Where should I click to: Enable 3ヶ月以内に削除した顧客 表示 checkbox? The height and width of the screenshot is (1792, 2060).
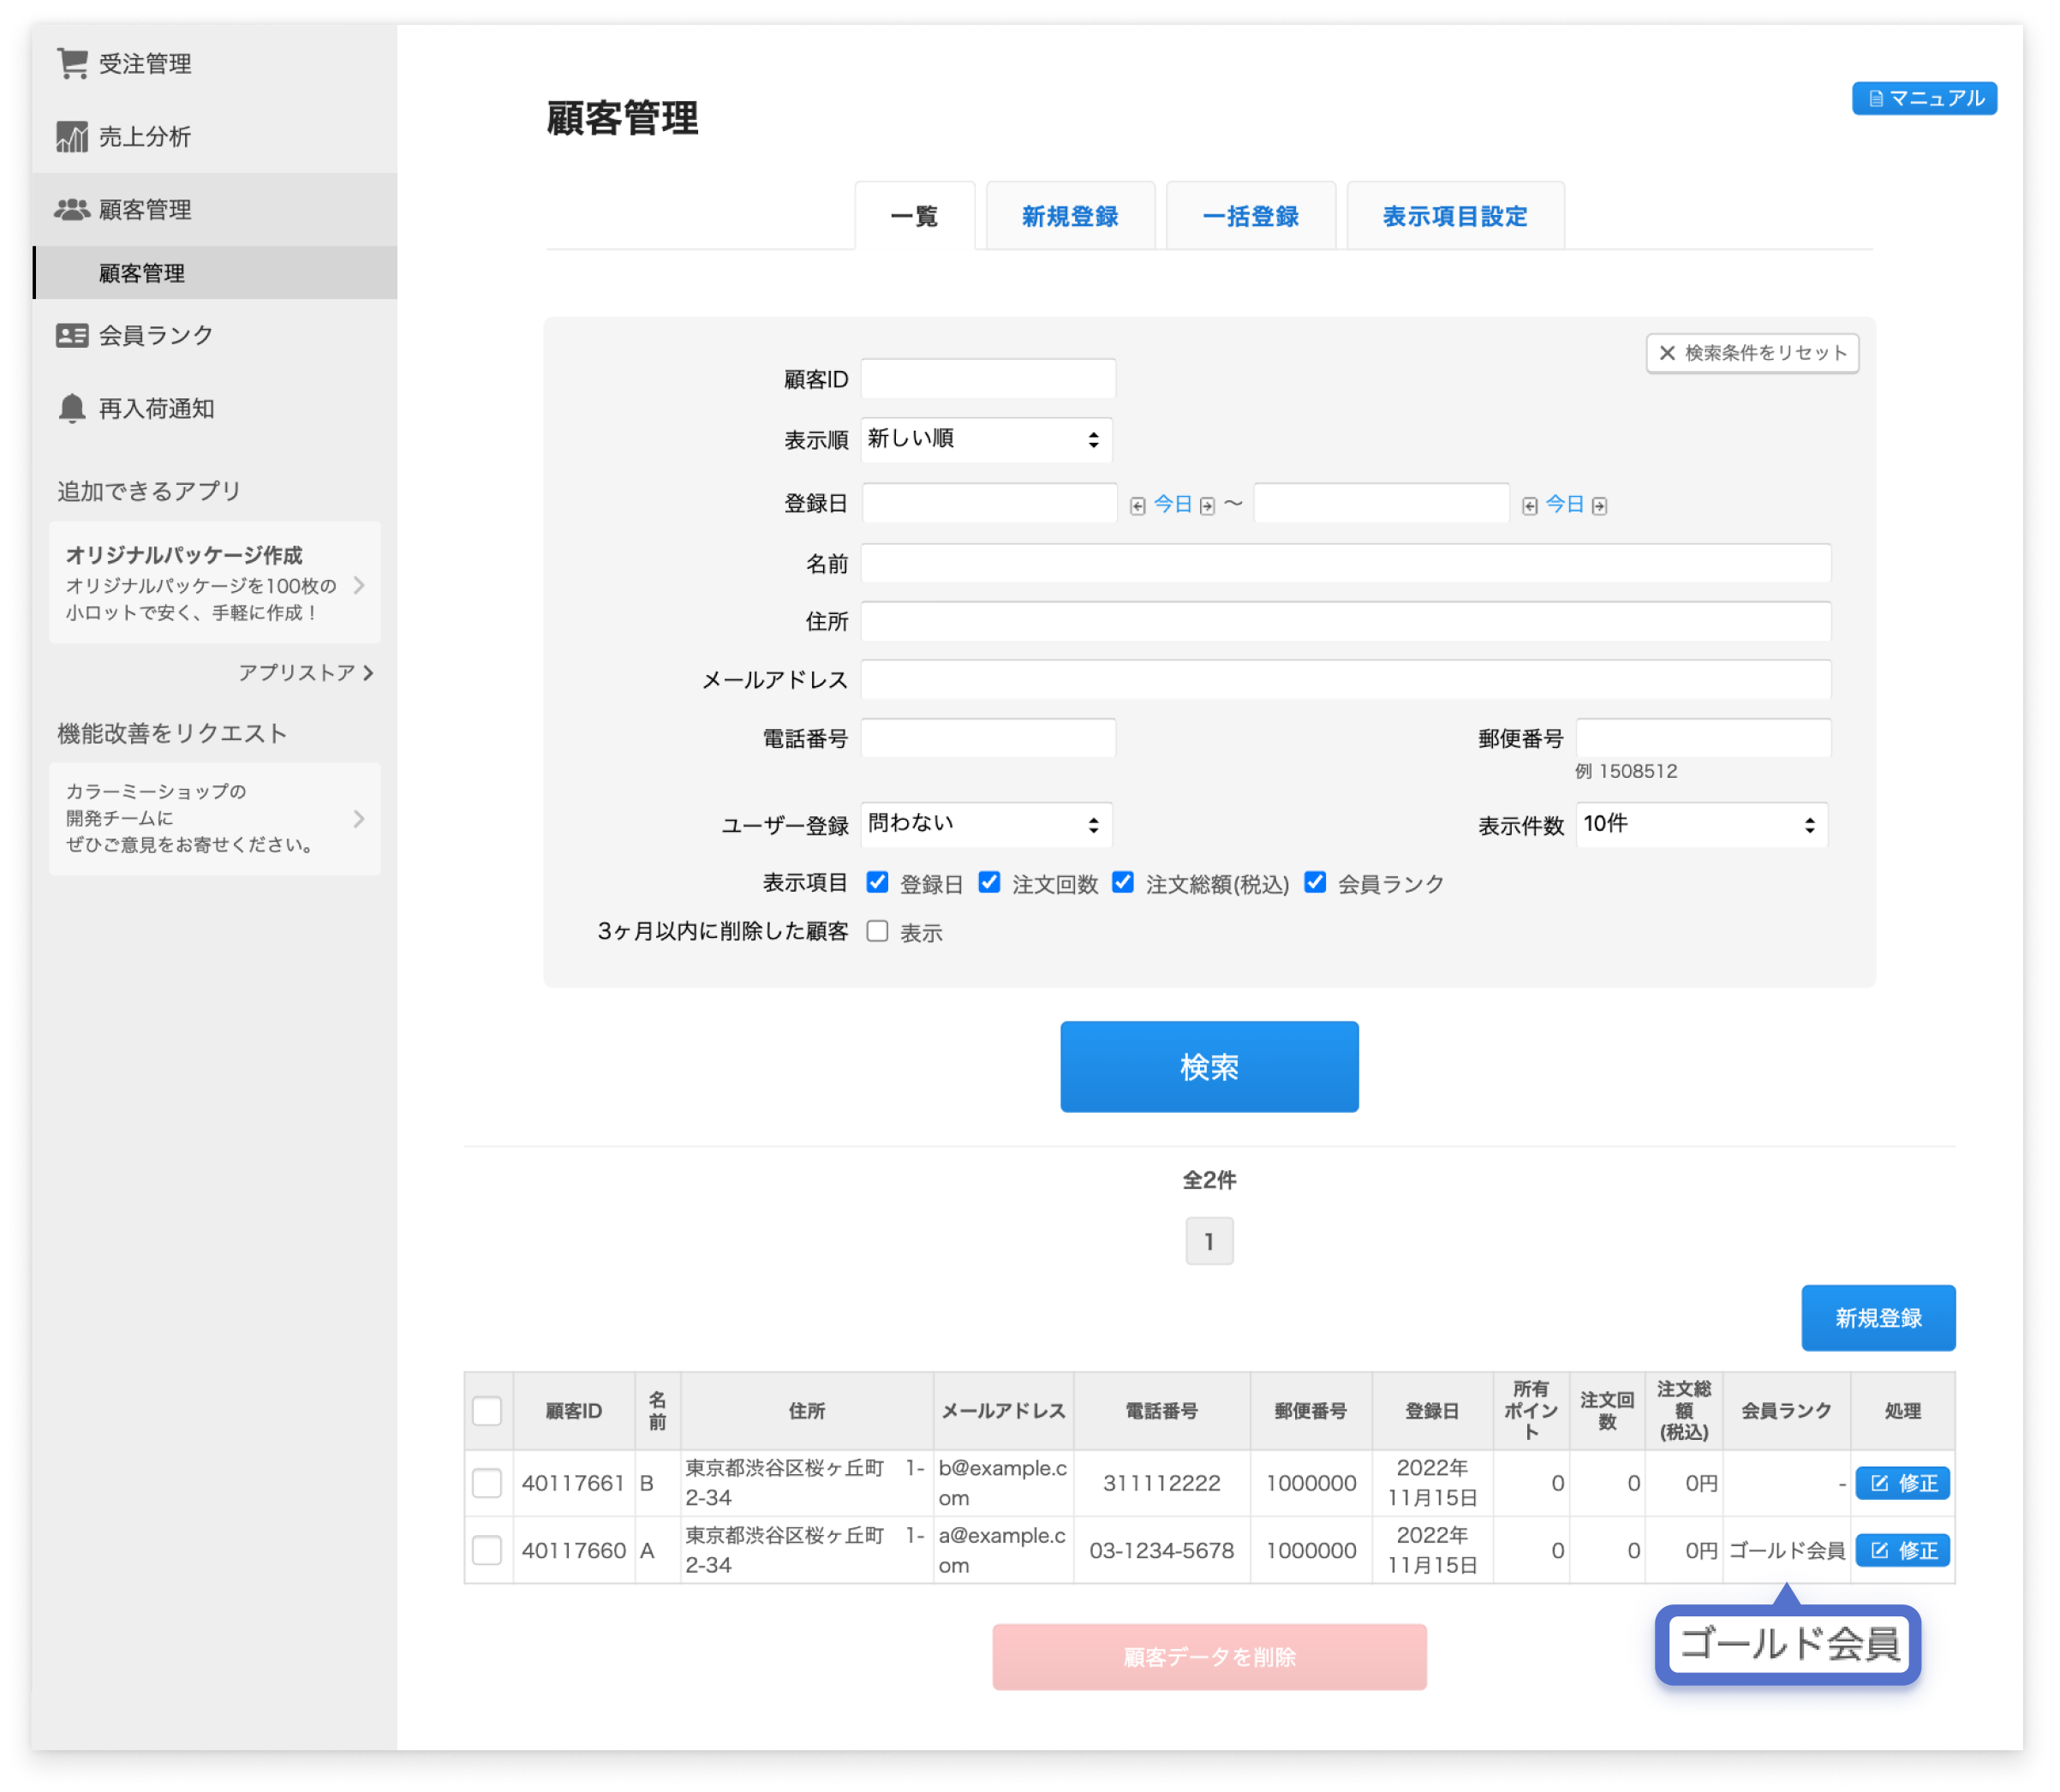tap(877, 931)
